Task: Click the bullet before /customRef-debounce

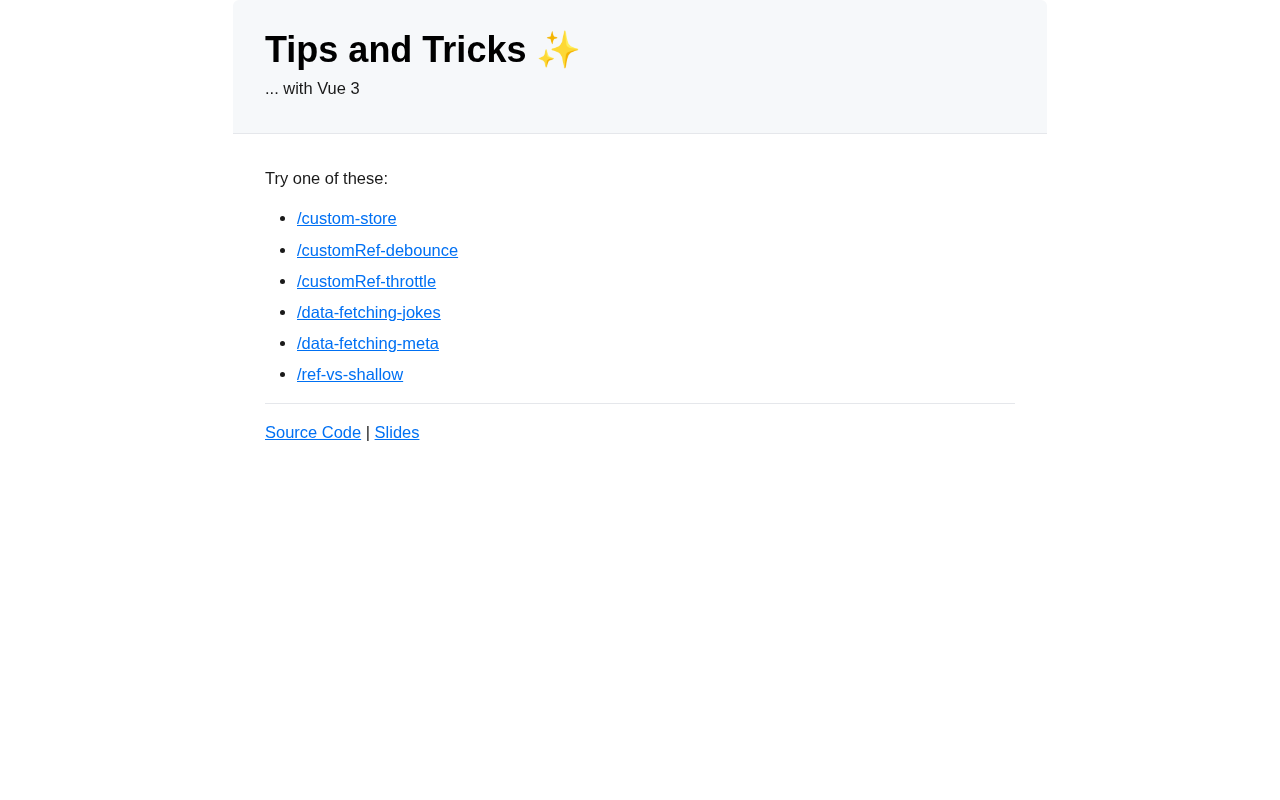Action: pyautogui.click(x=284, y=250)
